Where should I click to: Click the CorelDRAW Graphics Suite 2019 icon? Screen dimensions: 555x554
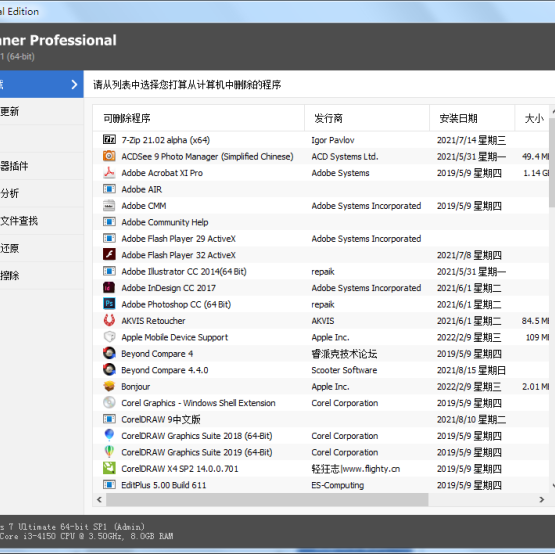pos(109,452)
